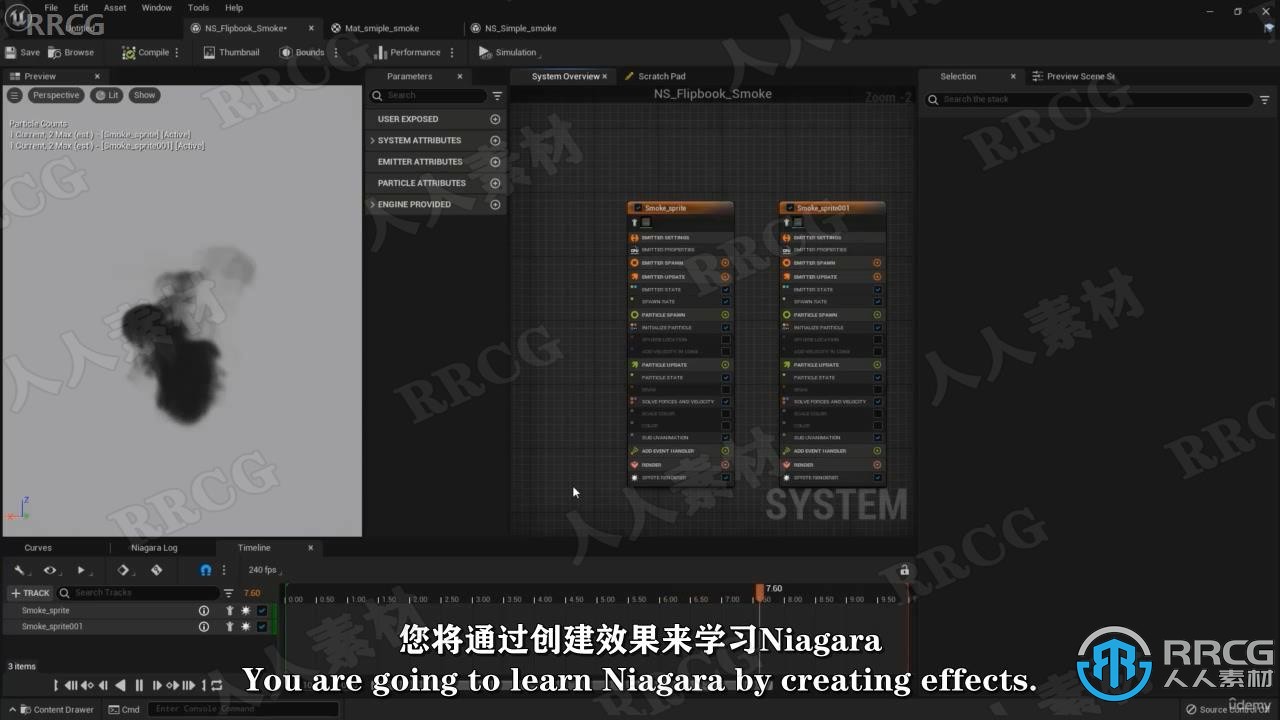Add module to Smoke_sprite001 Particle Update

click(x=877, y=365)
